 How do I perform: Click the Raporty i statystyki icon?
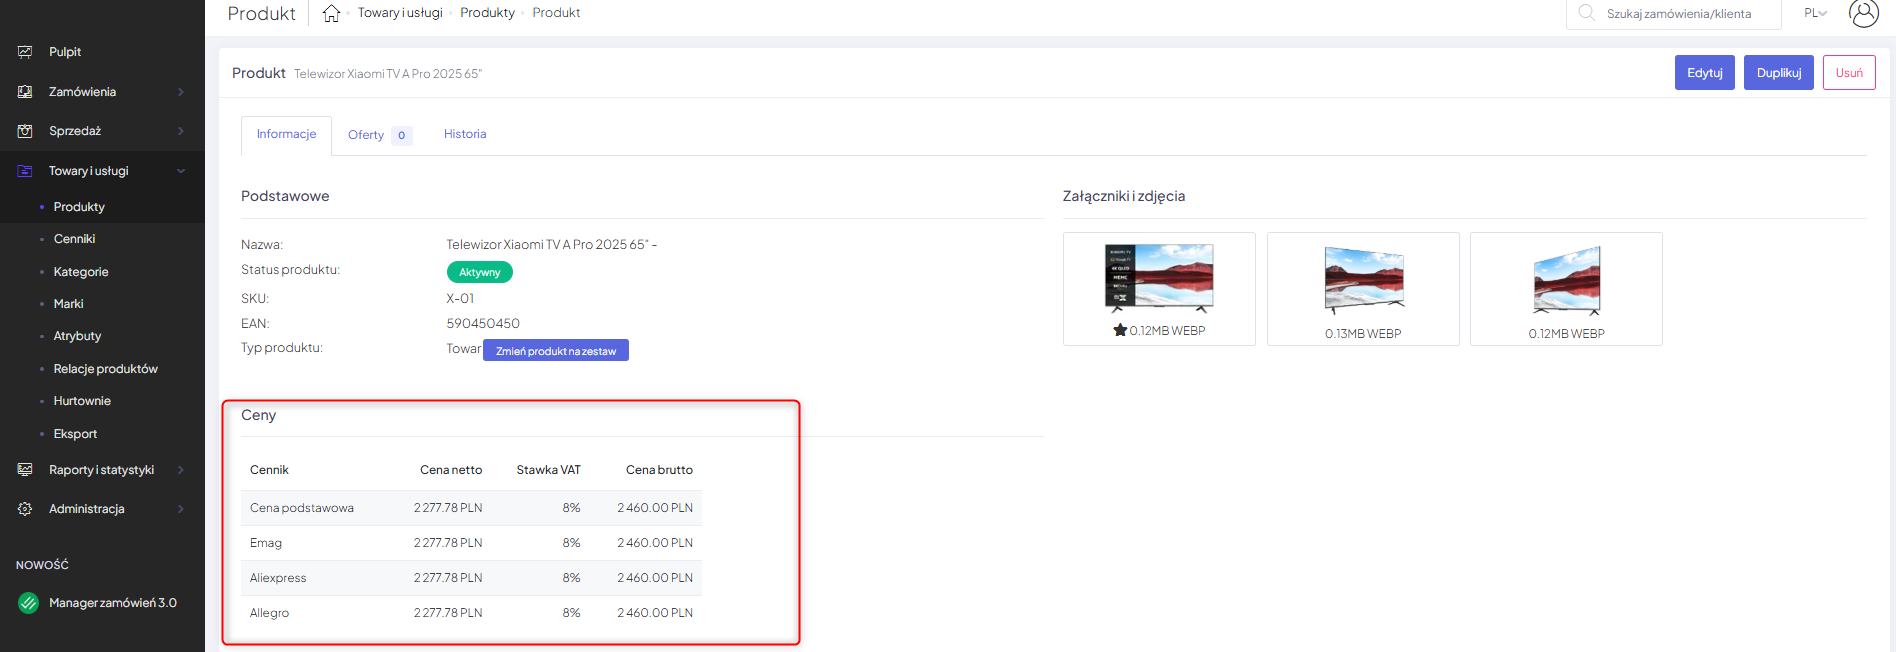pyautogui.click(x=25, y=470)
